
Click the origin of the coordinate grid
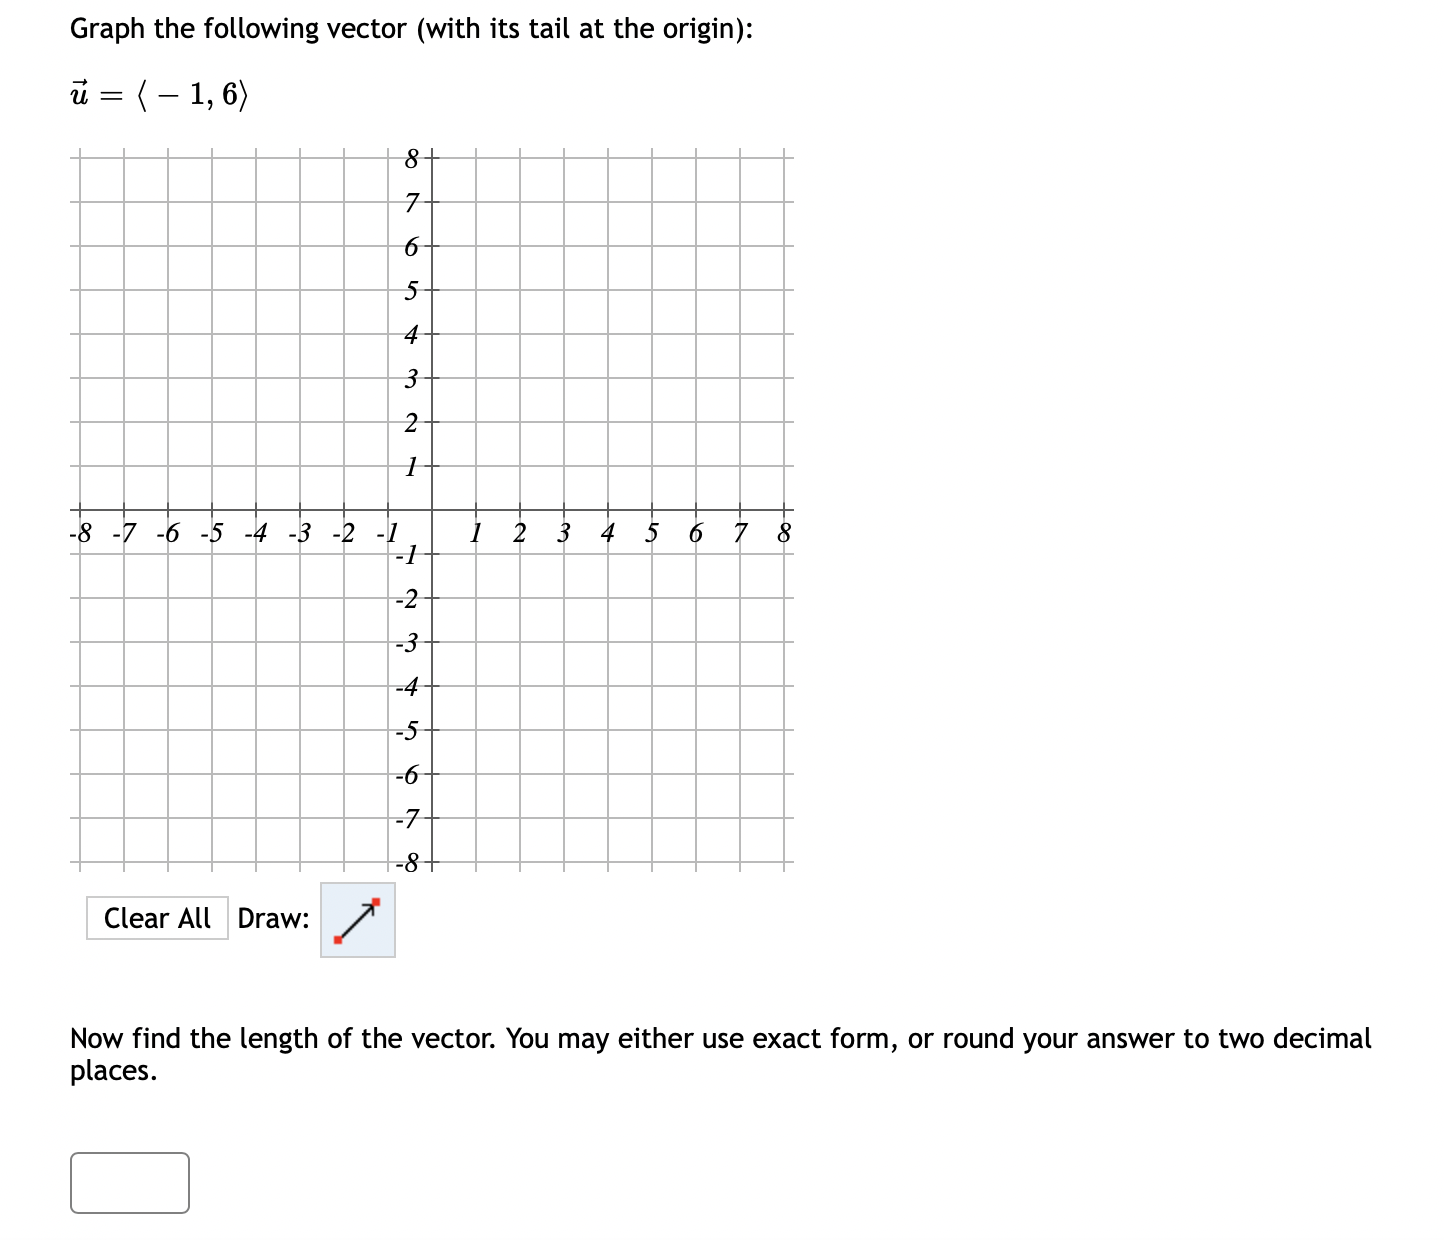430,508
